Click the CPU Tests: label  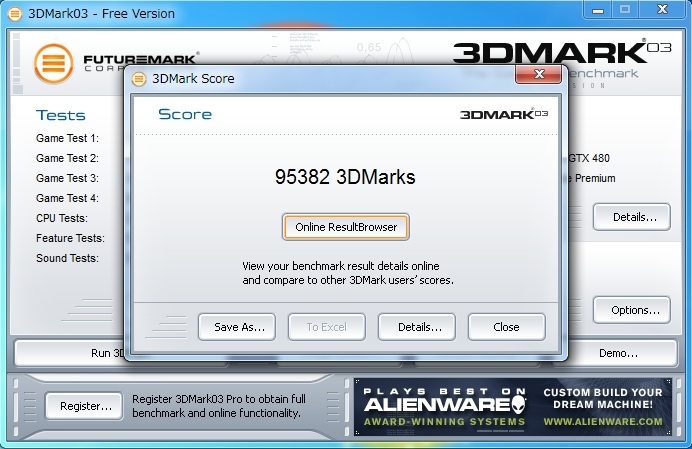tap(62, 218)
